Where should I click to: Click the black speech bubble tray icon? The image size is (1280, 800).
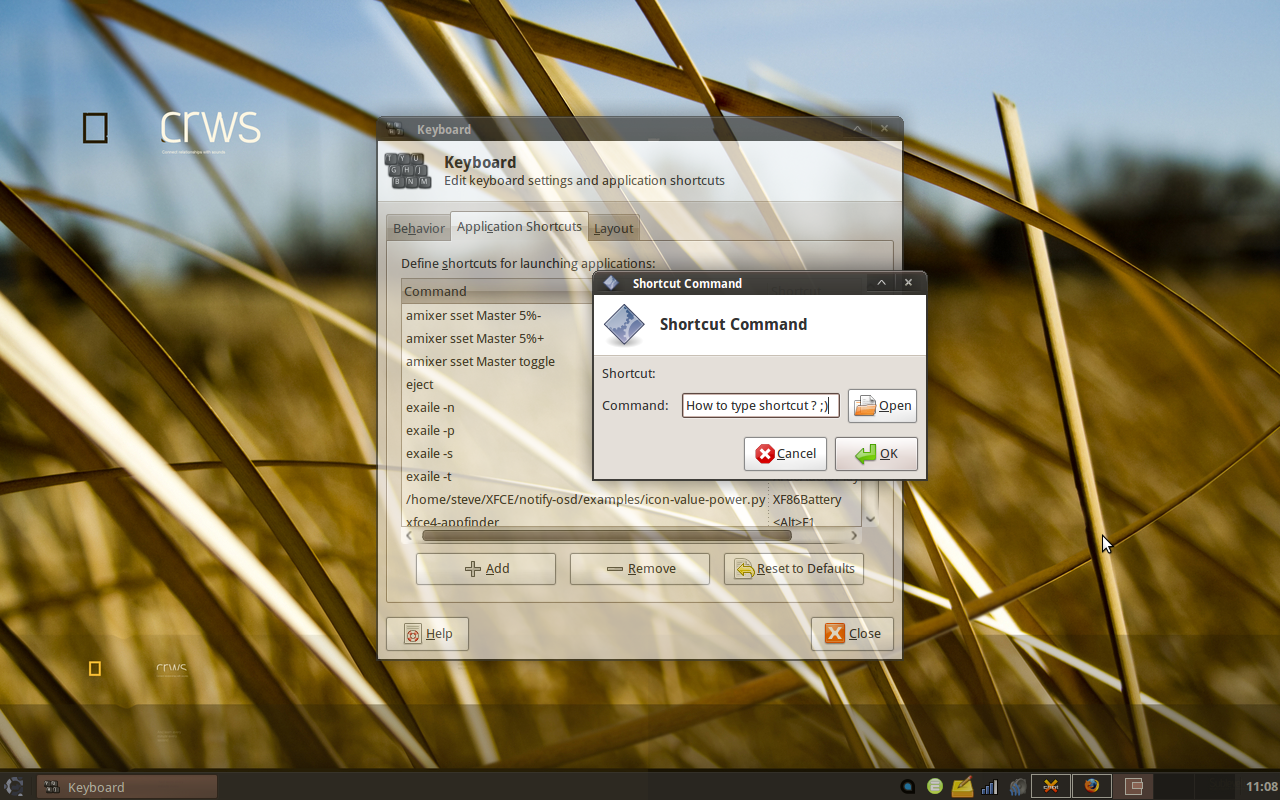pos(908,787)
